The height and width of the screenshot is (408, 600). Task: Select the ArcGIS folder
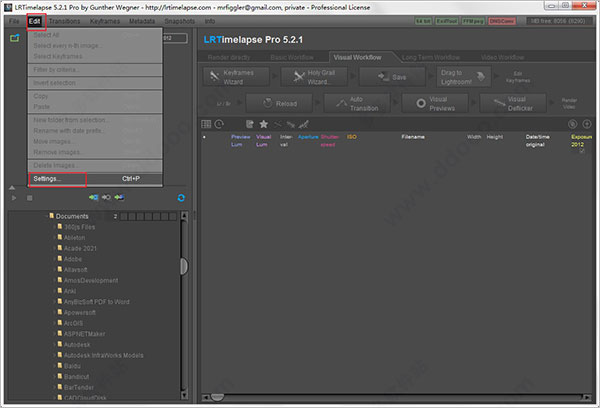(x=73, y=323)
